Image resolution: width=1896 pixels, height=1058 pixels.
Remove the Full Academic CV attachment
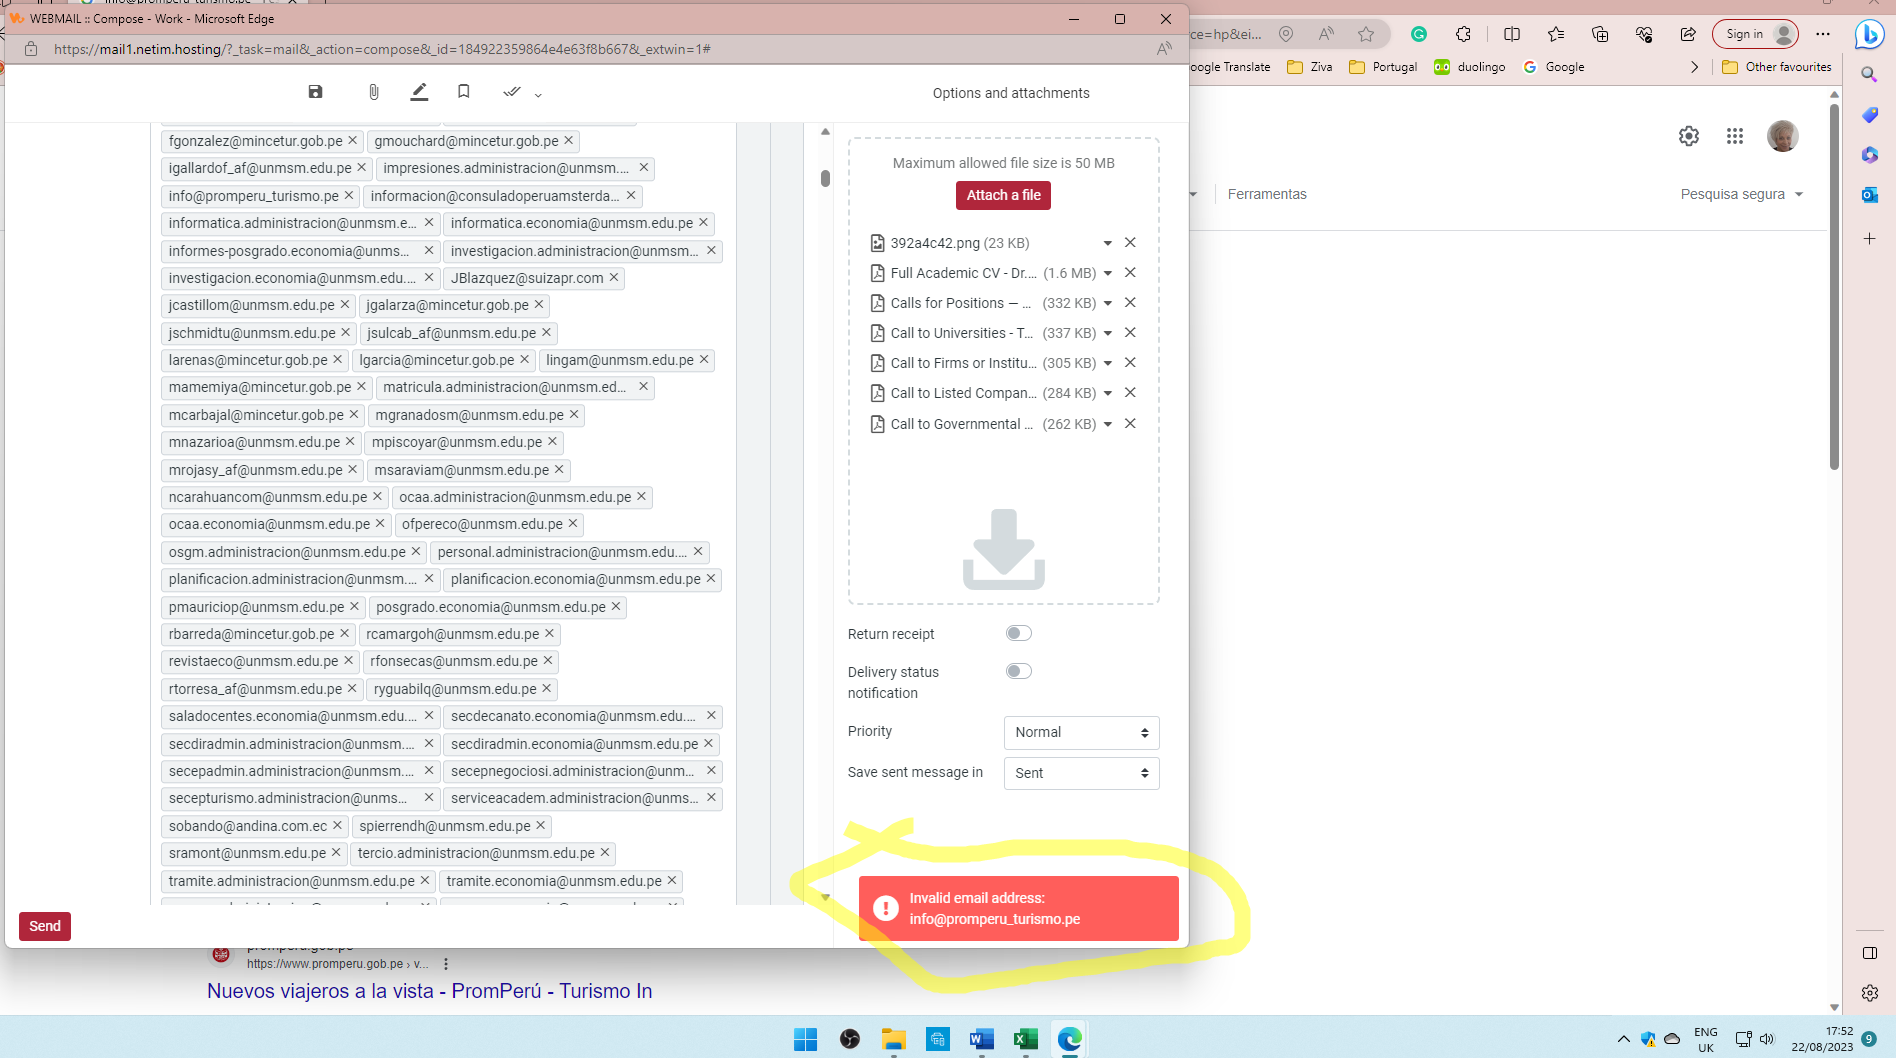[1130, 272]
